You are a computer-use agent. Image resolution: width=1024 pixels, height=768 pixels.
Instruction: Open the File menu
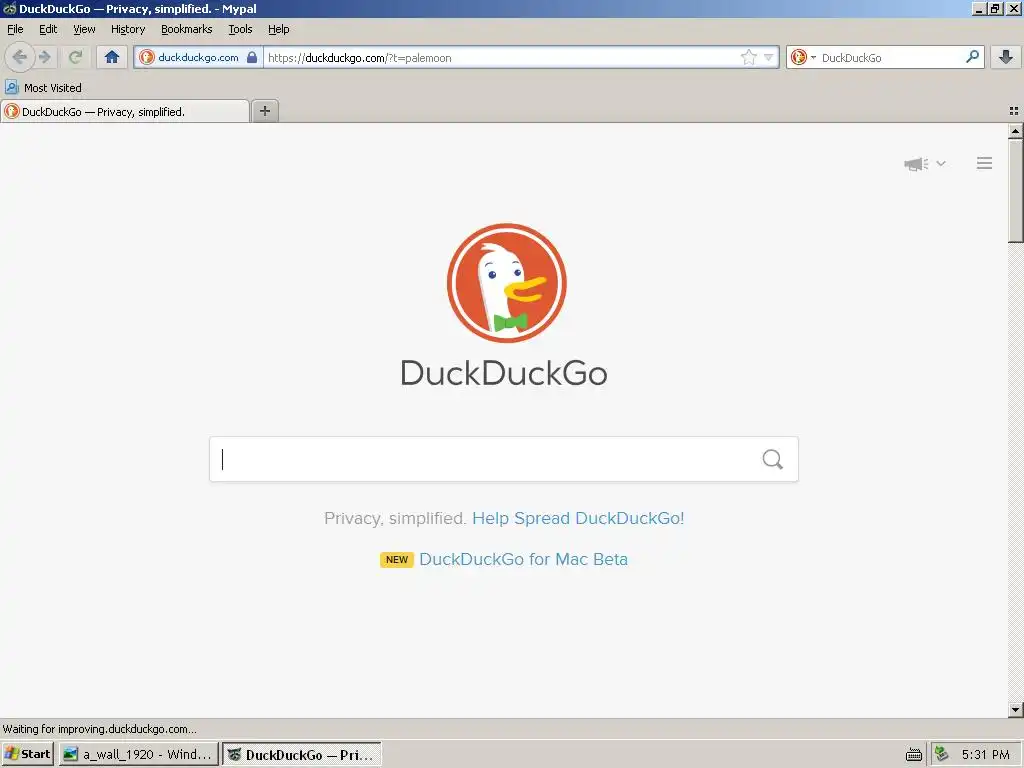[x=15, y=29]
